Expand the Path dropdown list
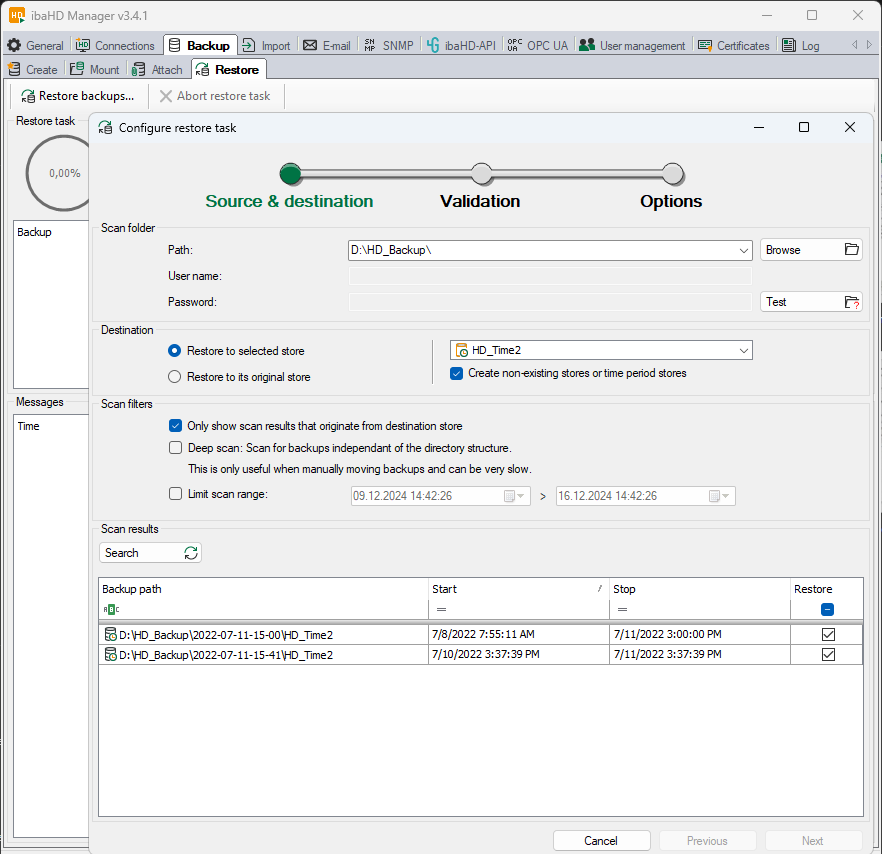The width and height of the screenshot is (882, 854). 743,250
